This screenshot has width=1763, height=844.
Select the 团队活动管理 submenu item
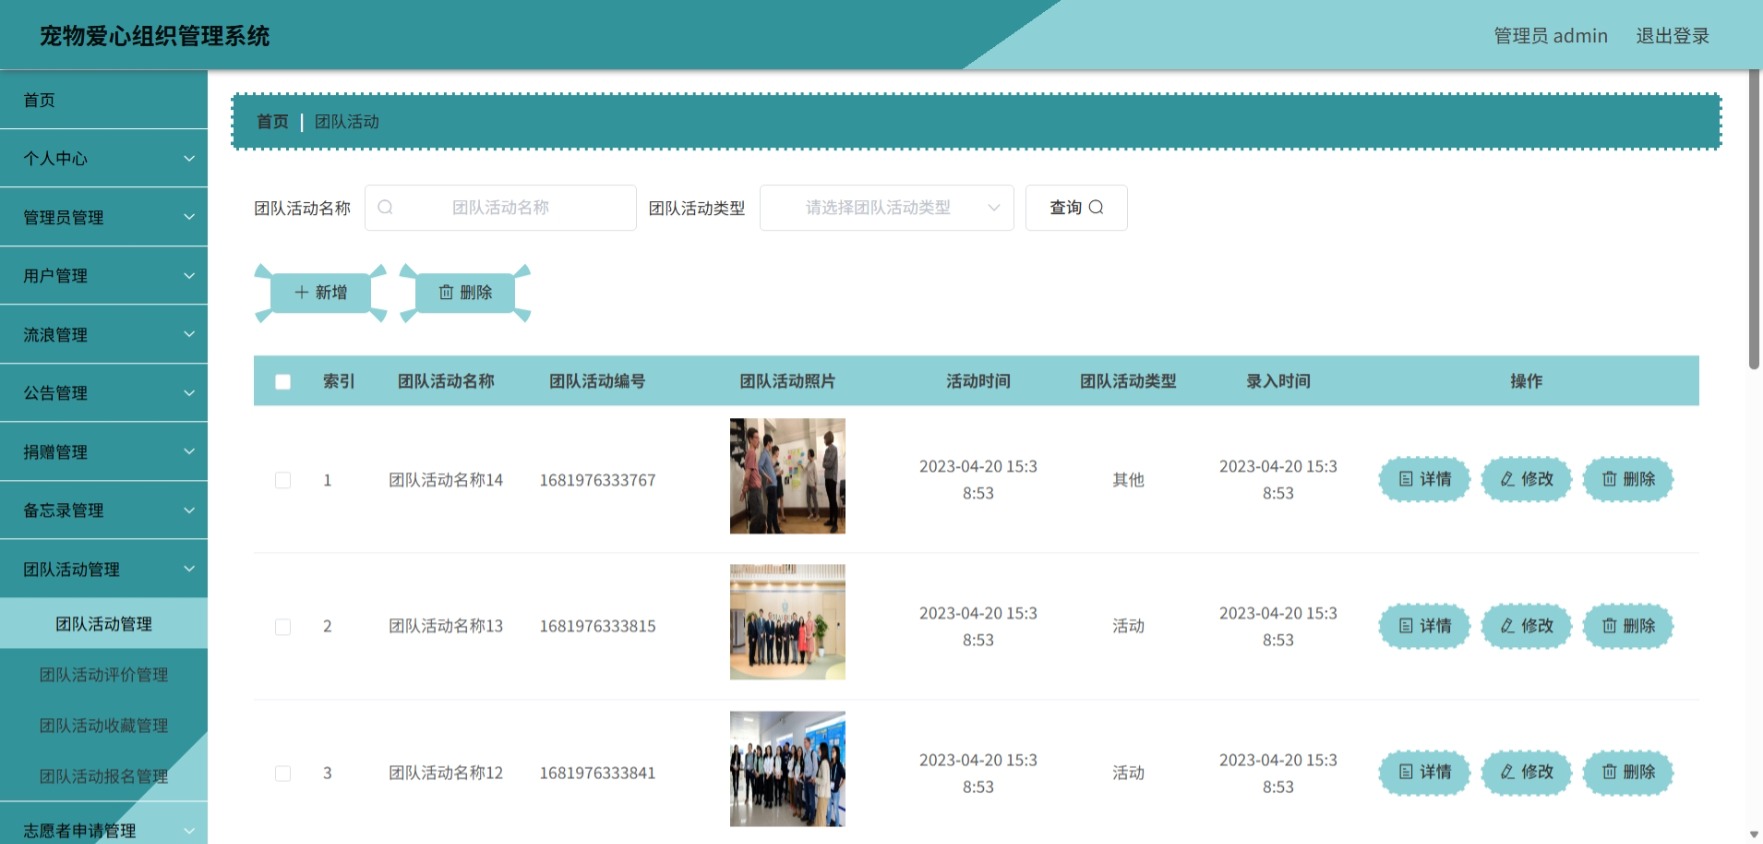coord(104,623)
